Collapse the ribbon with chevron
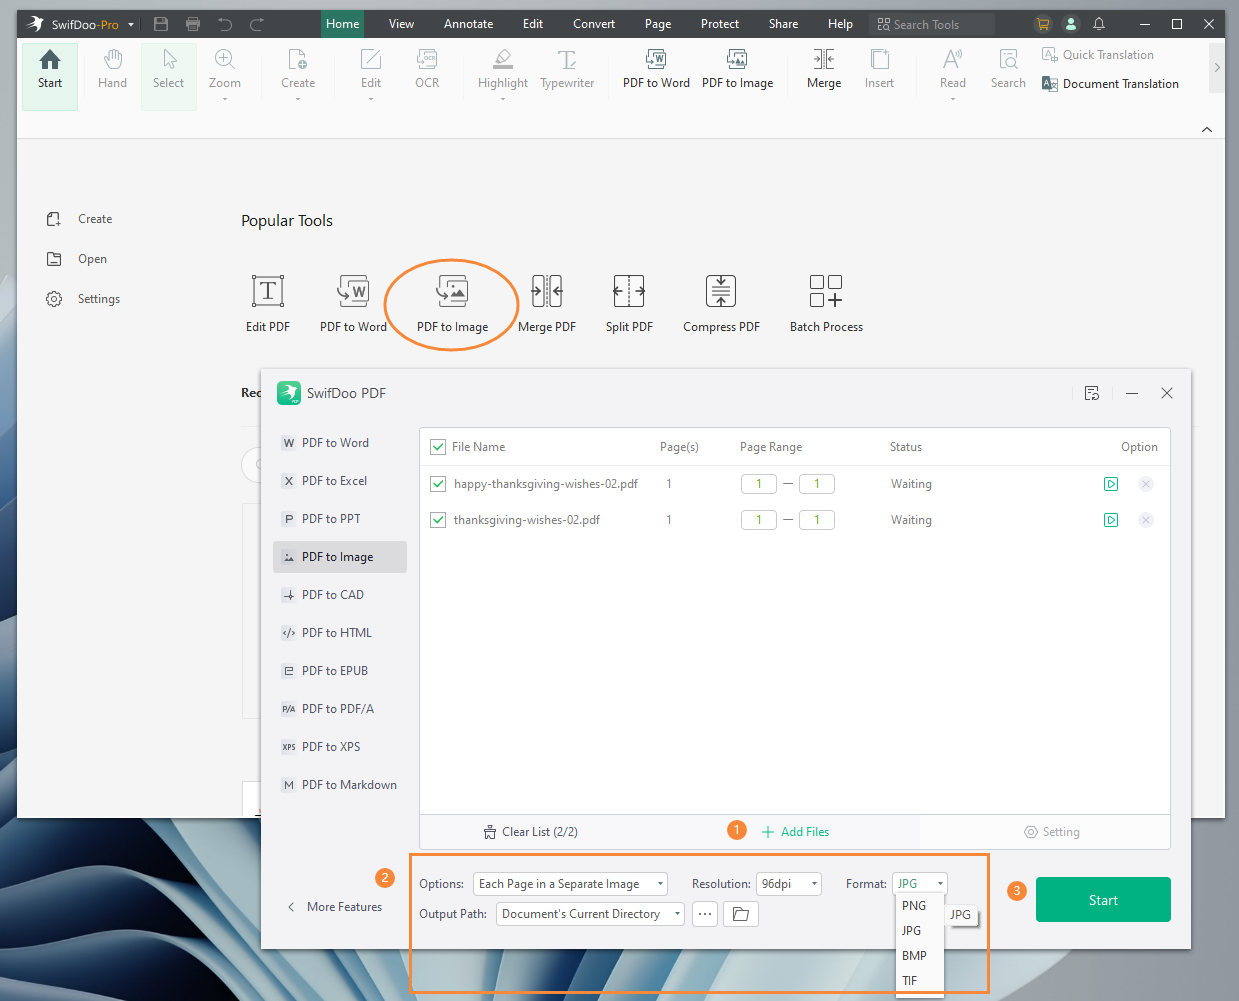 (1207, 130)
